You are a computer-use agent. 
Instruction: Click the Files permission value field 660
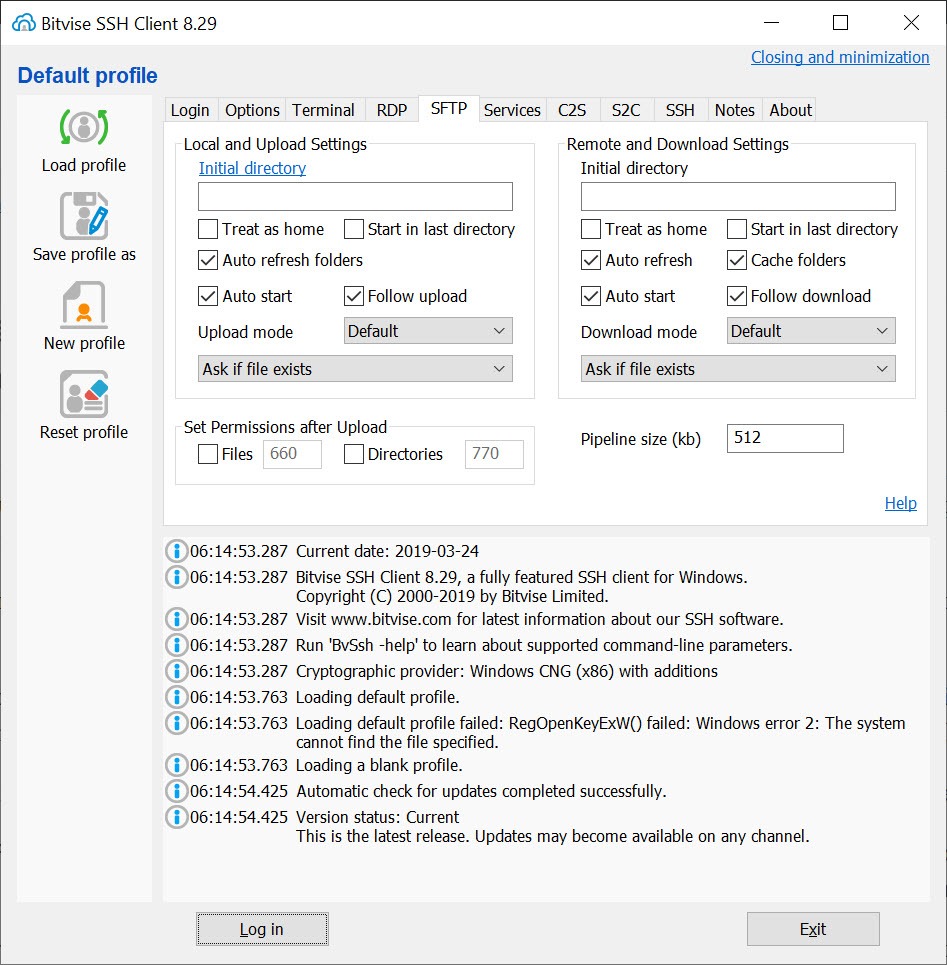pos(292,454)
